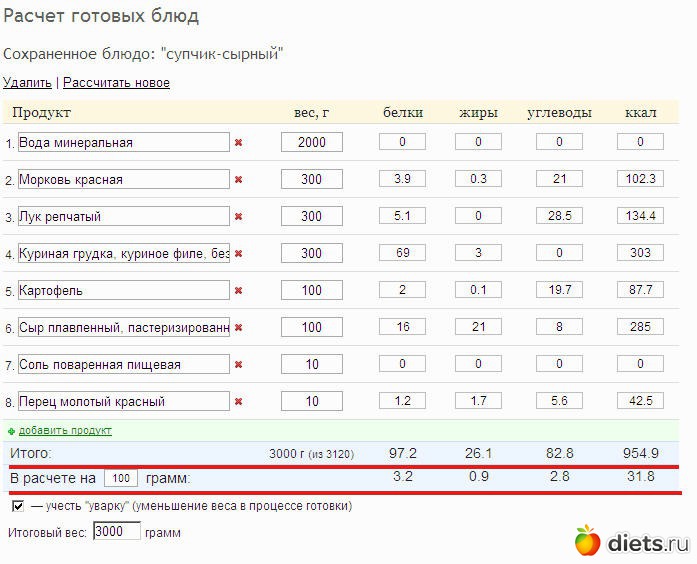Click the Картофель product name field

tap(123, 291)
